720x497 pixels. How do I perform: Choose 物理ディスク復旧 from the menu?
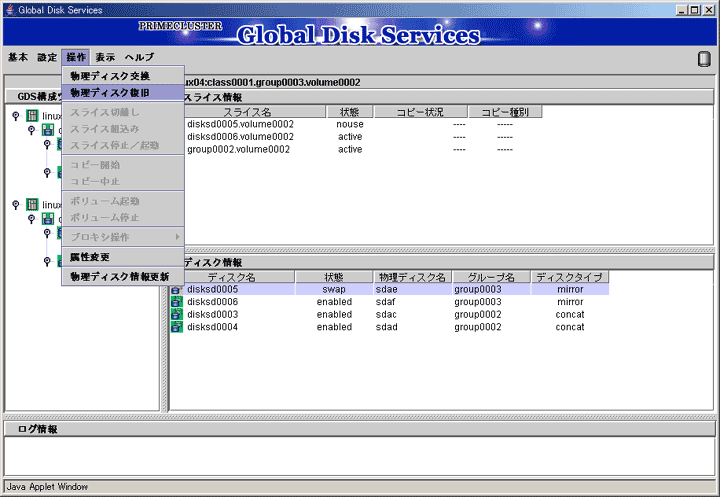click(123, 93)
